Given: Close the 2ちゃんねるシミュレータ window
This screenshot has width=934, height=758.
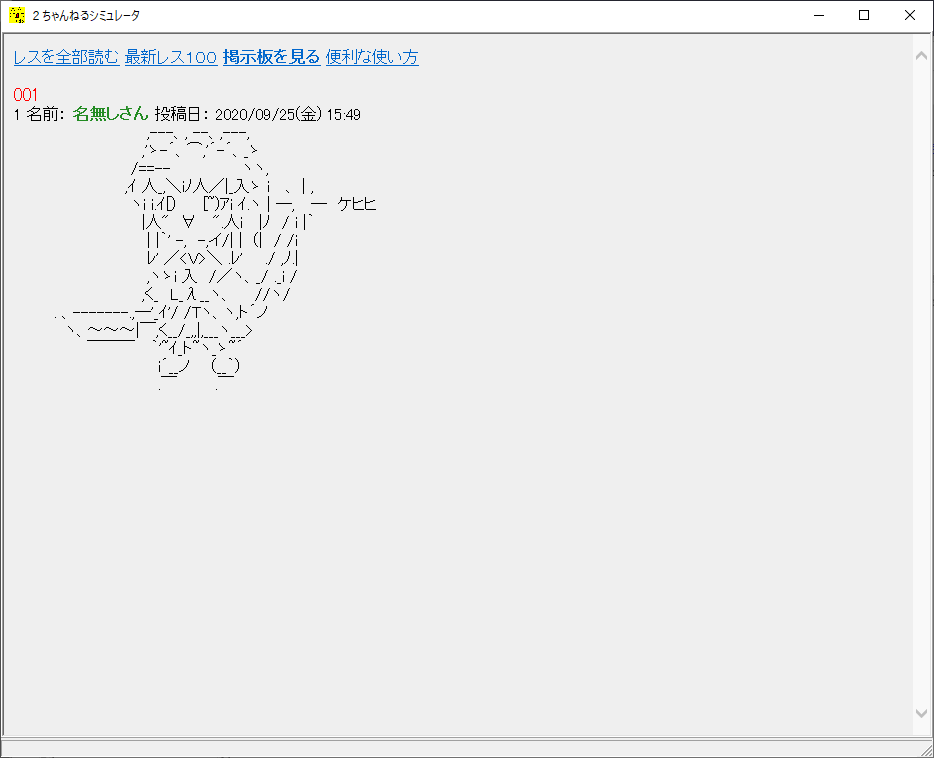Looking at the screenshot, I should (910, 15).
